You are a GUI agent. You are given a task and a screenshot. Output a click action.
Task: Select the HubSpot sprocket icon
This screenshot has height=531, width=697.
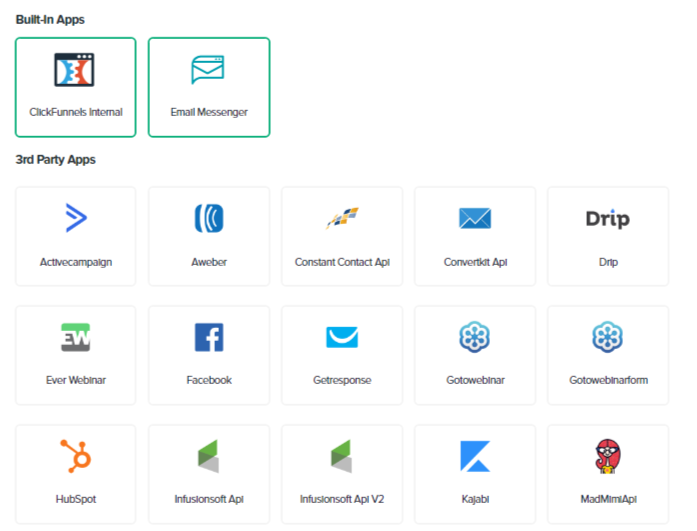click(x=76, y=456)
